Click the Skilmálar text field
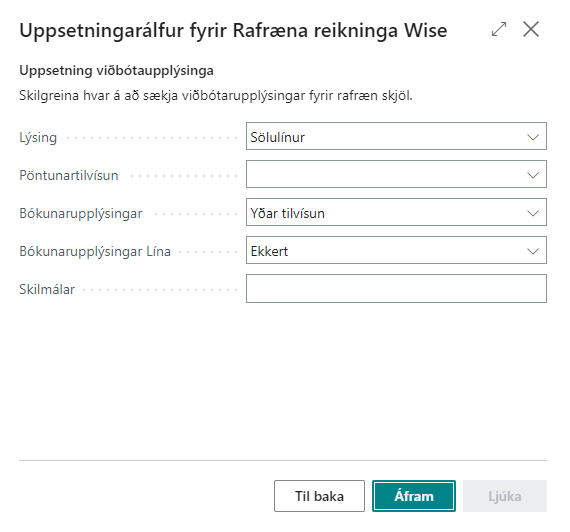Screen dimensions: 570x532 pos(396,289)
